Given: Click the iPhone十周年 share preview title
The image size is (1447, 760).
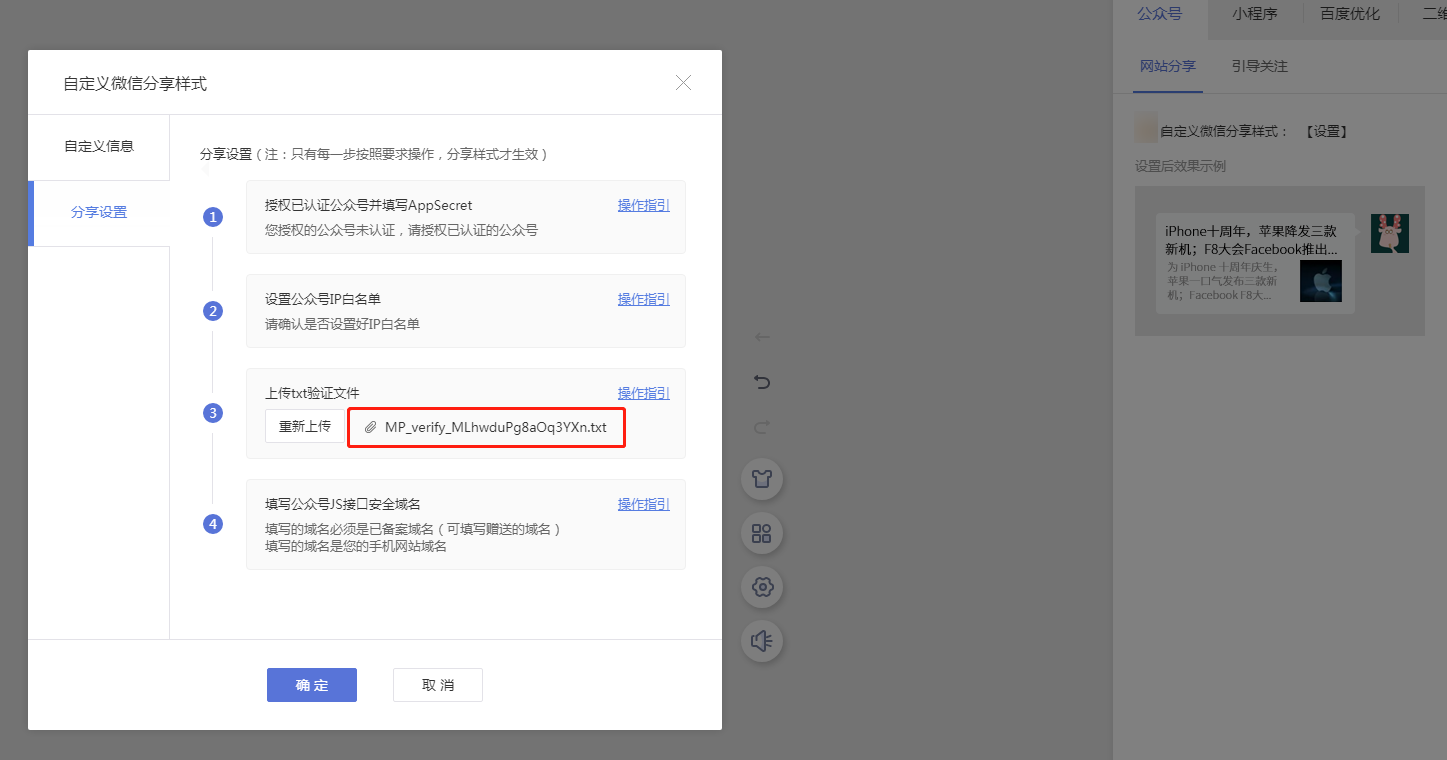Looking at the screenshot, I should 1251,240.
